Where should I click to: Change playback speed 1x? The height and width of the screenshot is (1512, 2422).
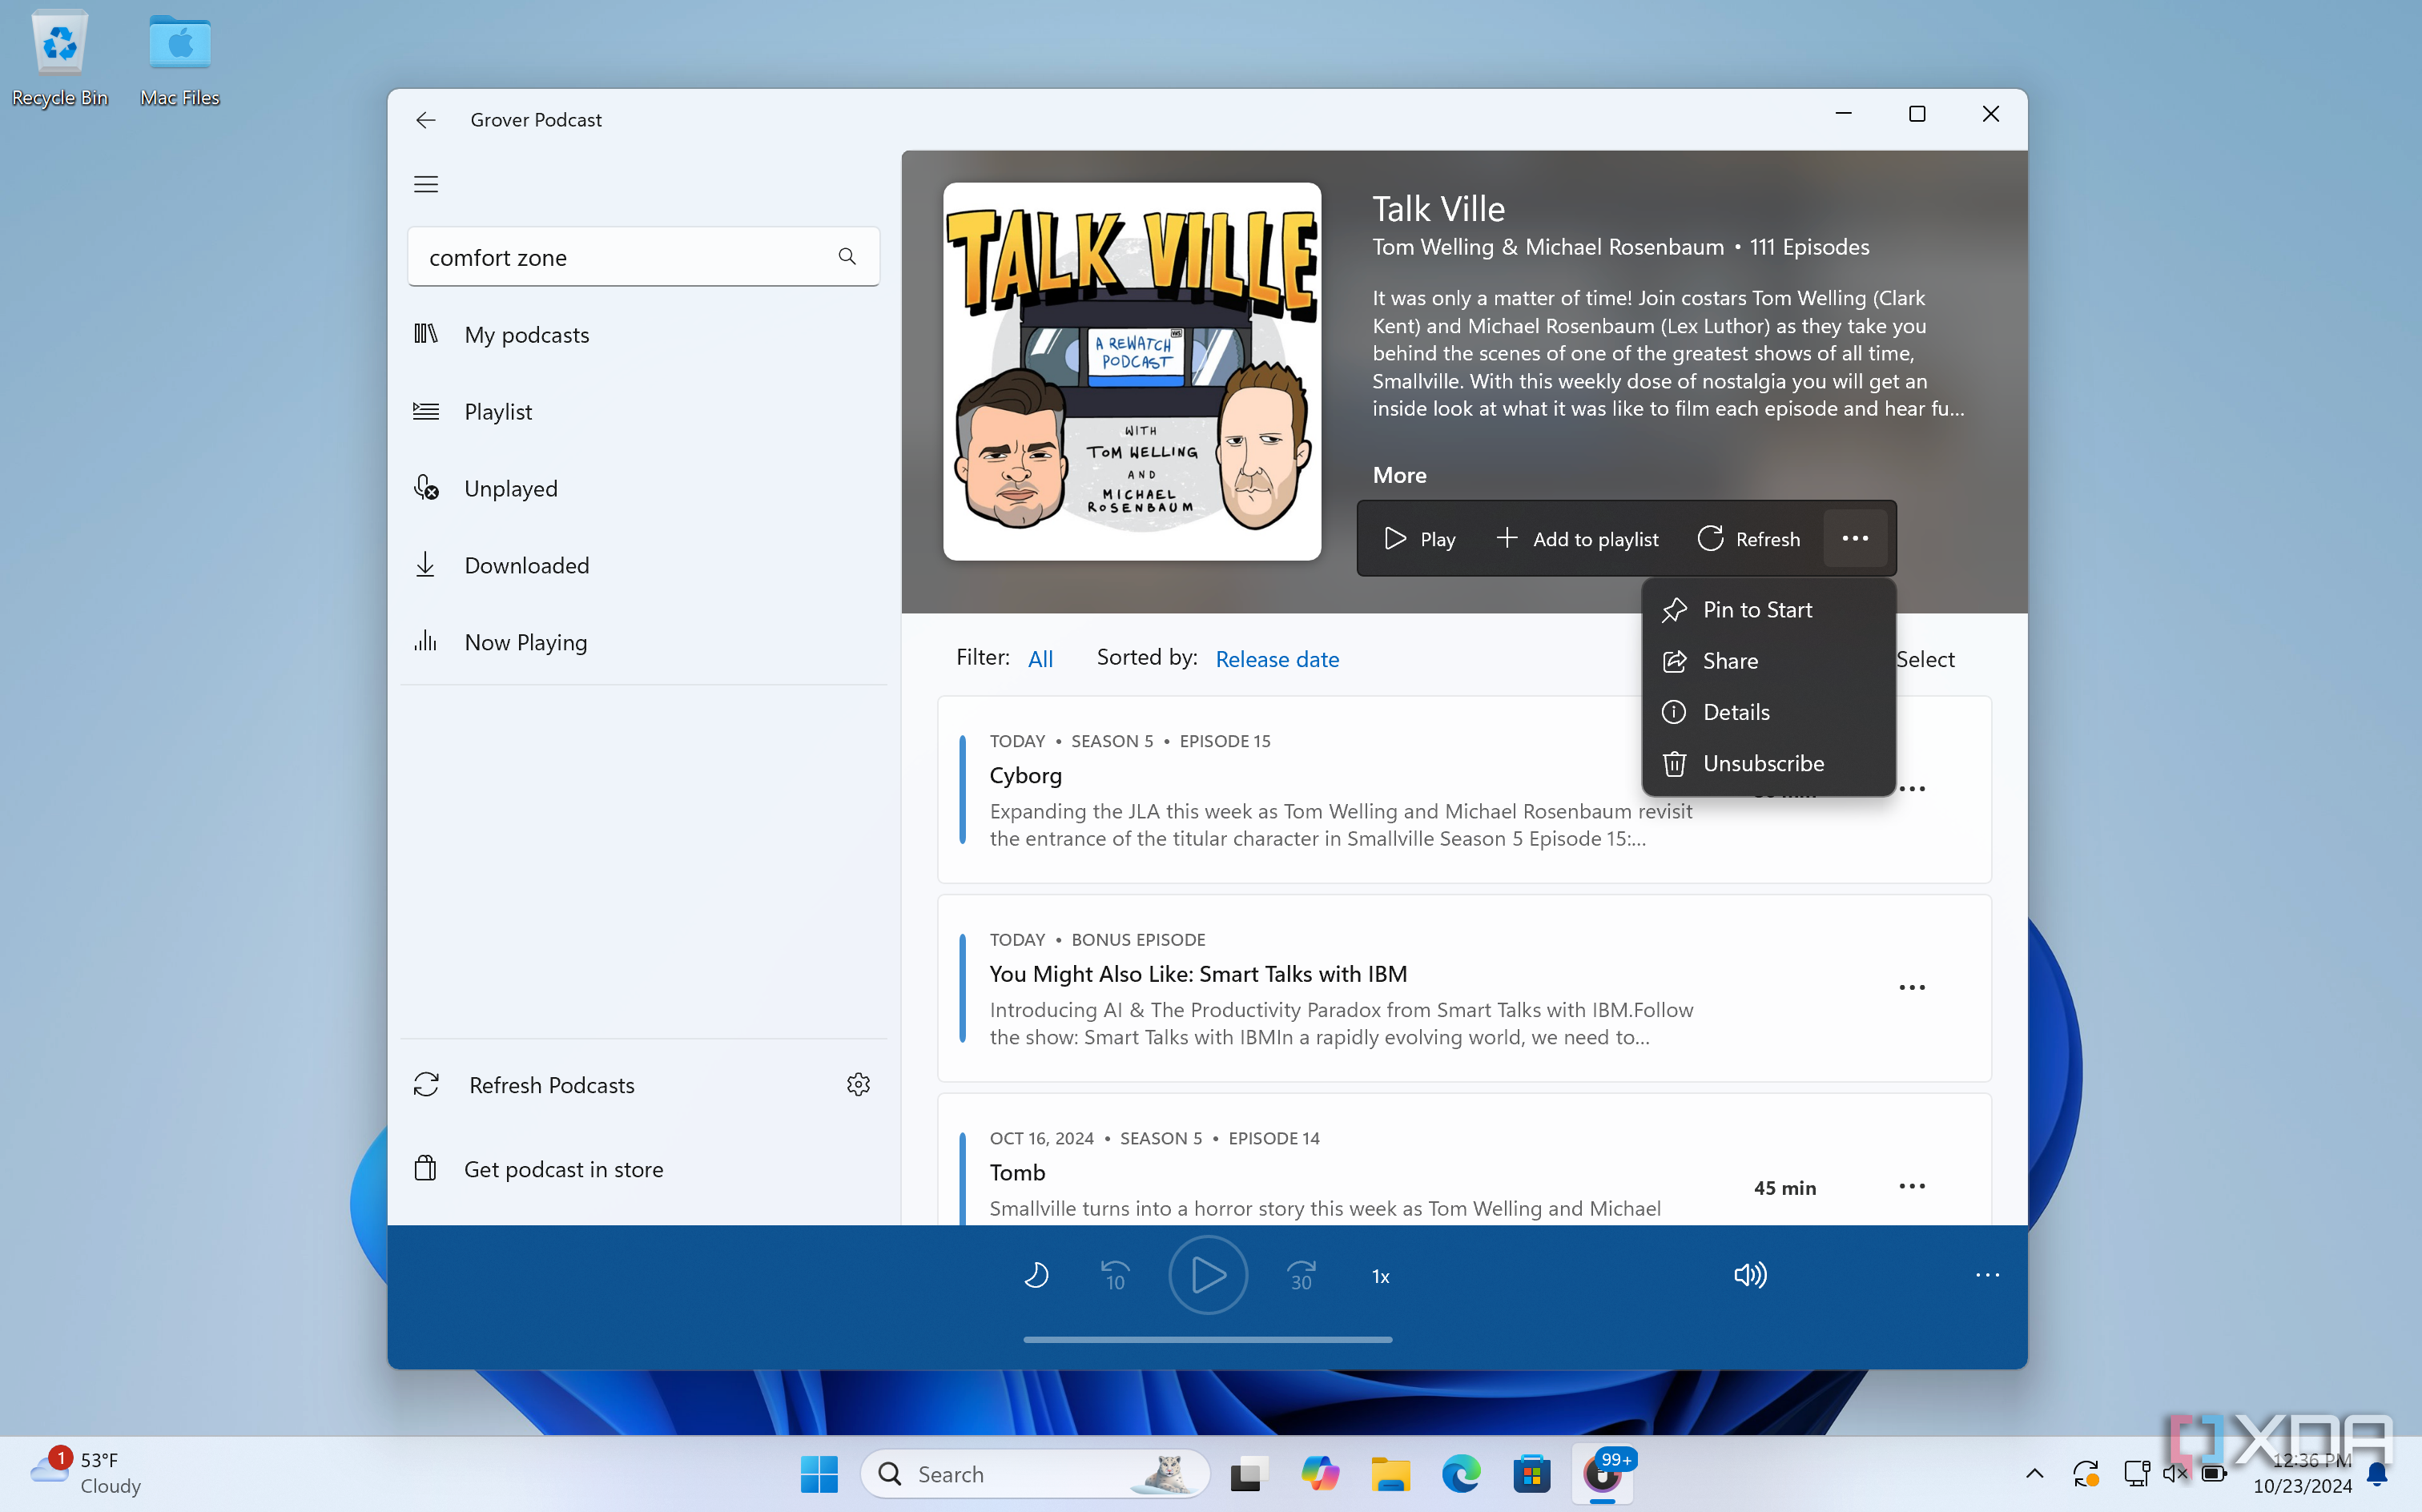point(1380,1276)
